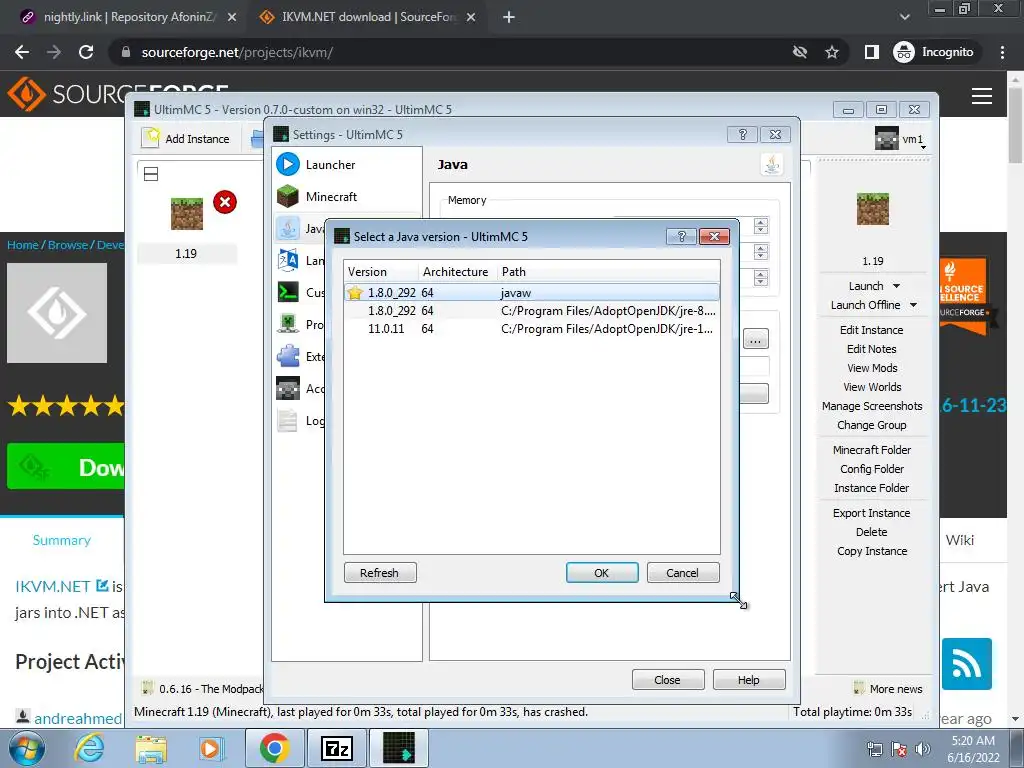The width and height of the screenshot is (1024, 768).
Task: Click the Settings window help title button
Action: pyautogui.click(x=743, y=135)
